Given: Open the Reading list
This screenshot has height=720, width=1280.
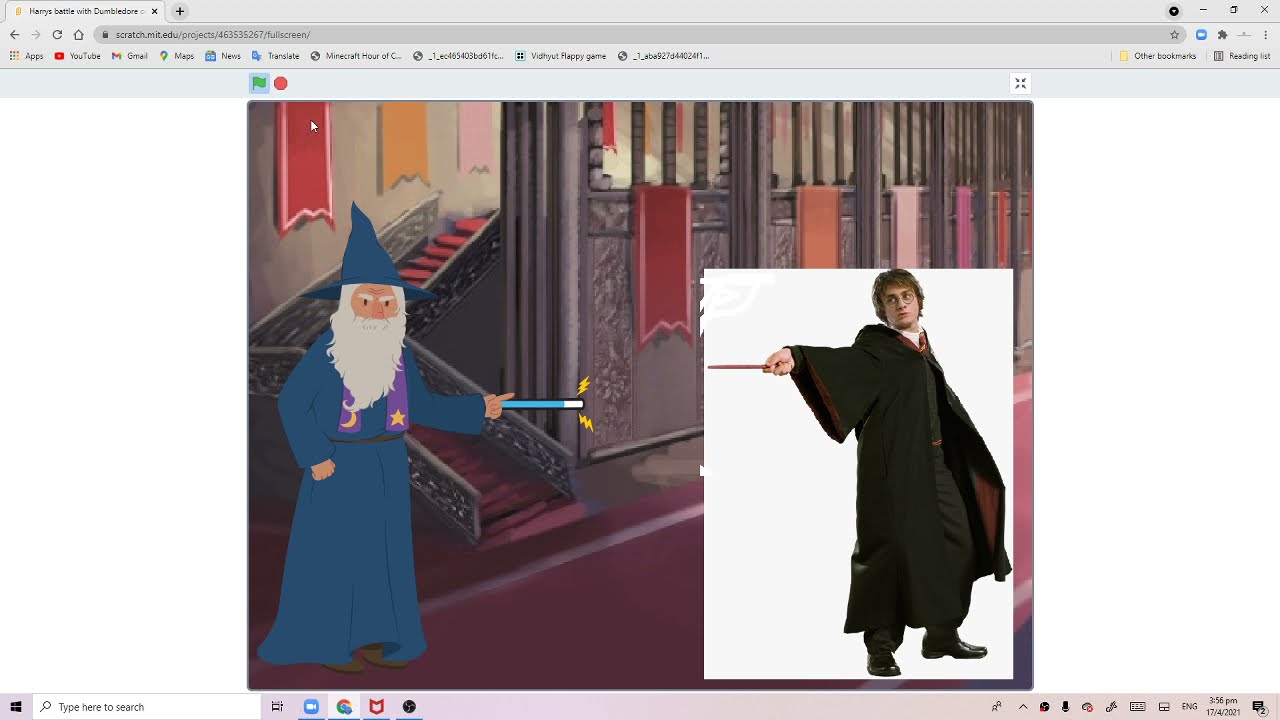Looking at the screenshot, I should 1242,56.
